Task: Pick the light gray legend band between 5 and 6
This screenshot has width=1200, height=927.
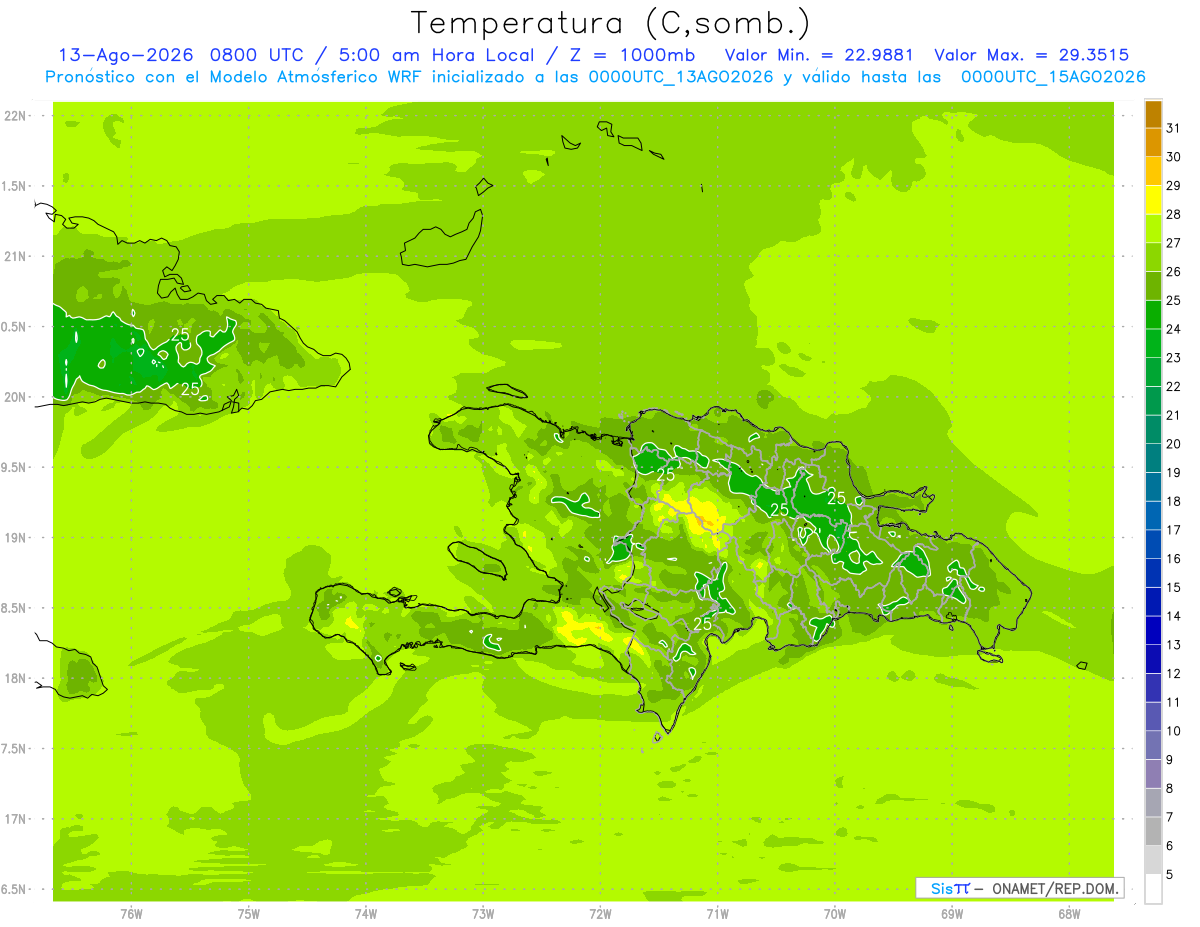Action: 1153,861
